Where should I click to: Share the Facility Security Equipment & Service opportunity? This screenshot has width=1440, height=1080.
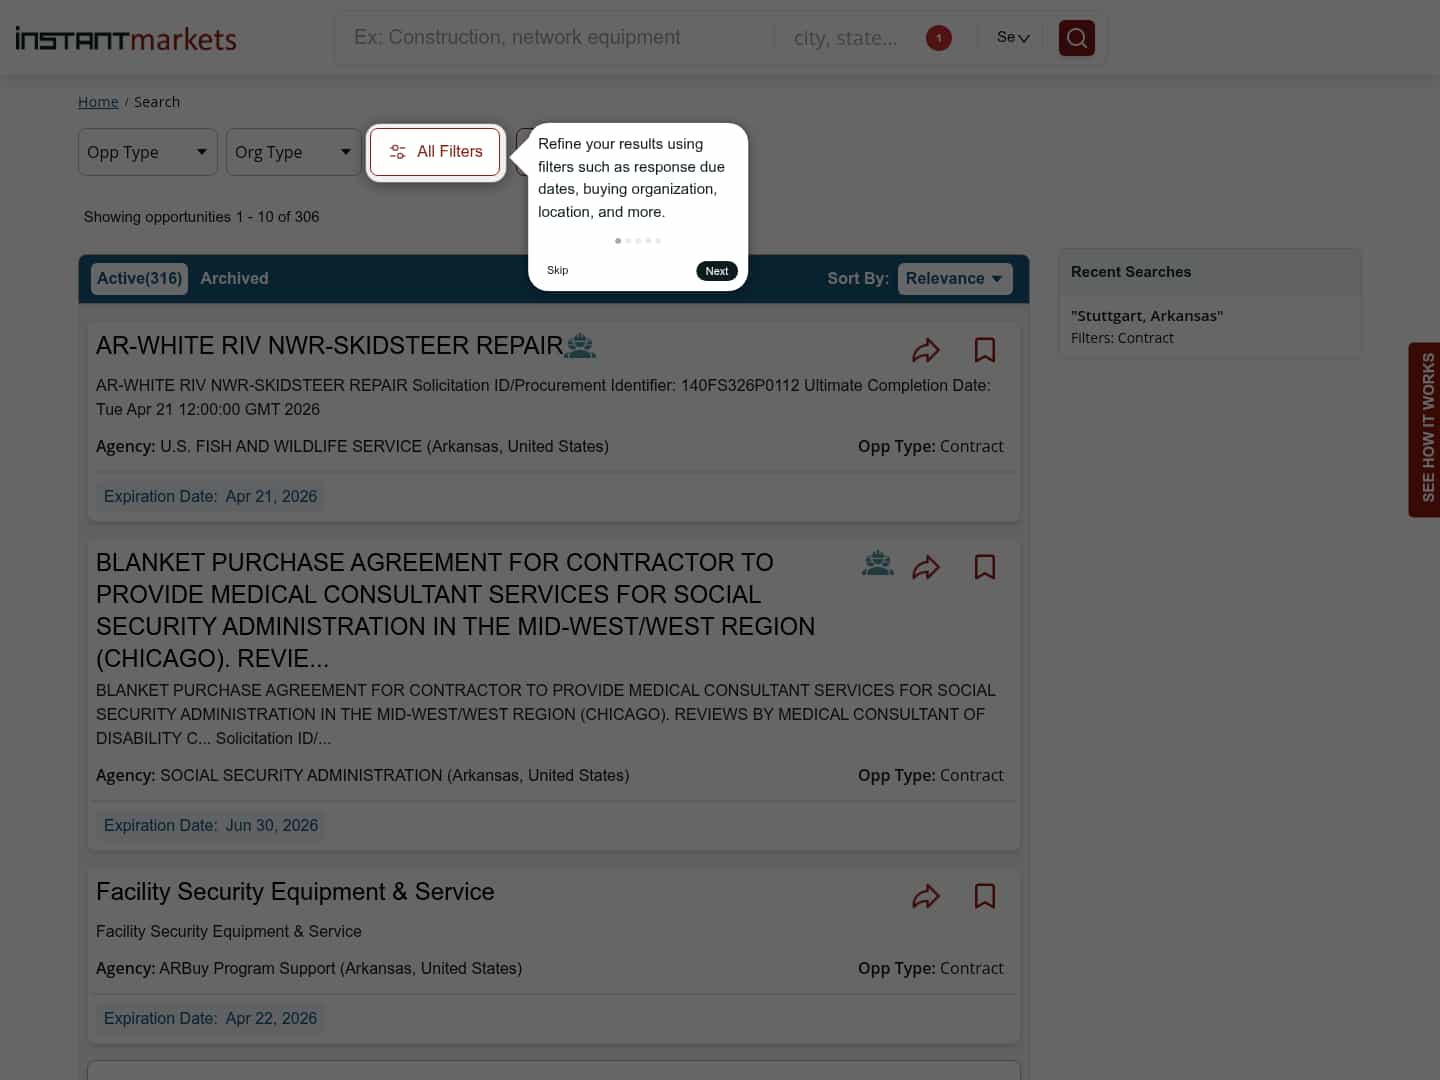coord(925,896)
